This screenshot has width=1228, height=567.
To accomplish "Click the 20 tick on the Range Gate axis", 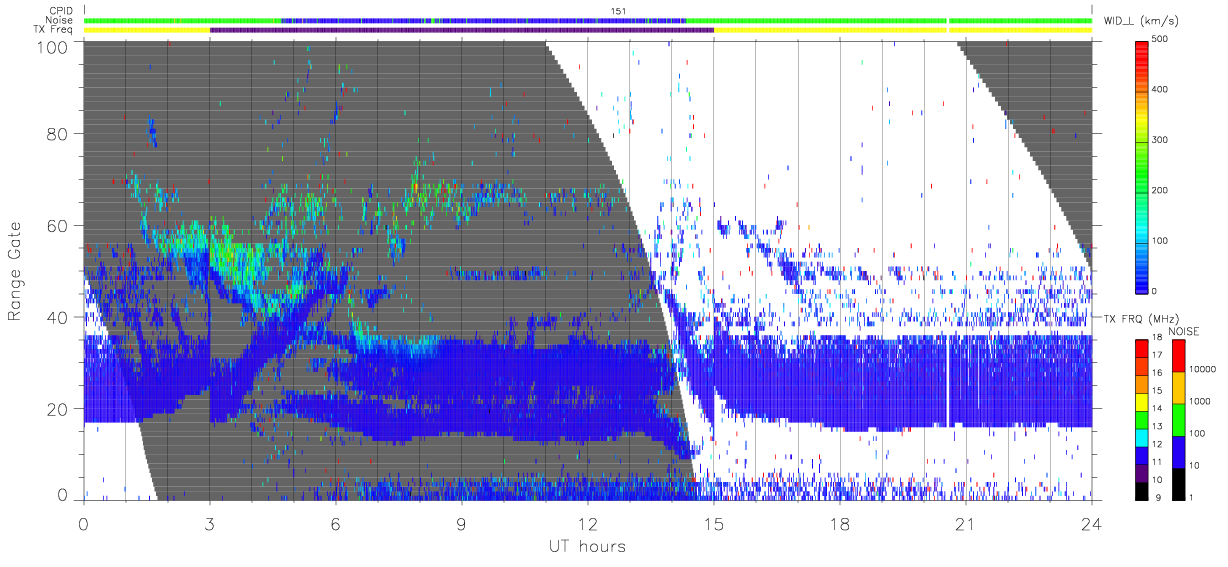I will 58,408.
